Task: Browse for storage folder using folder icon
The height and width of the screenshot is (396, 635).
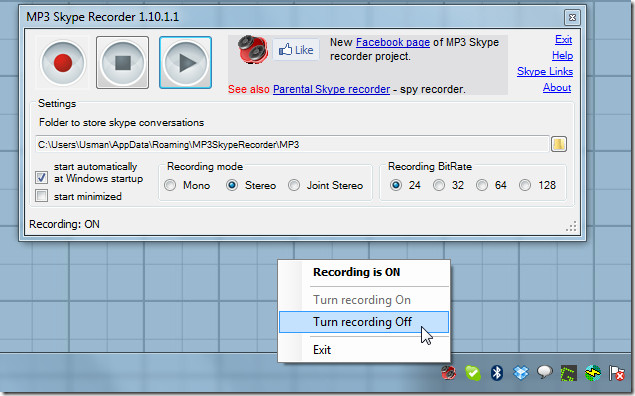Action: [x=559, y=144]
